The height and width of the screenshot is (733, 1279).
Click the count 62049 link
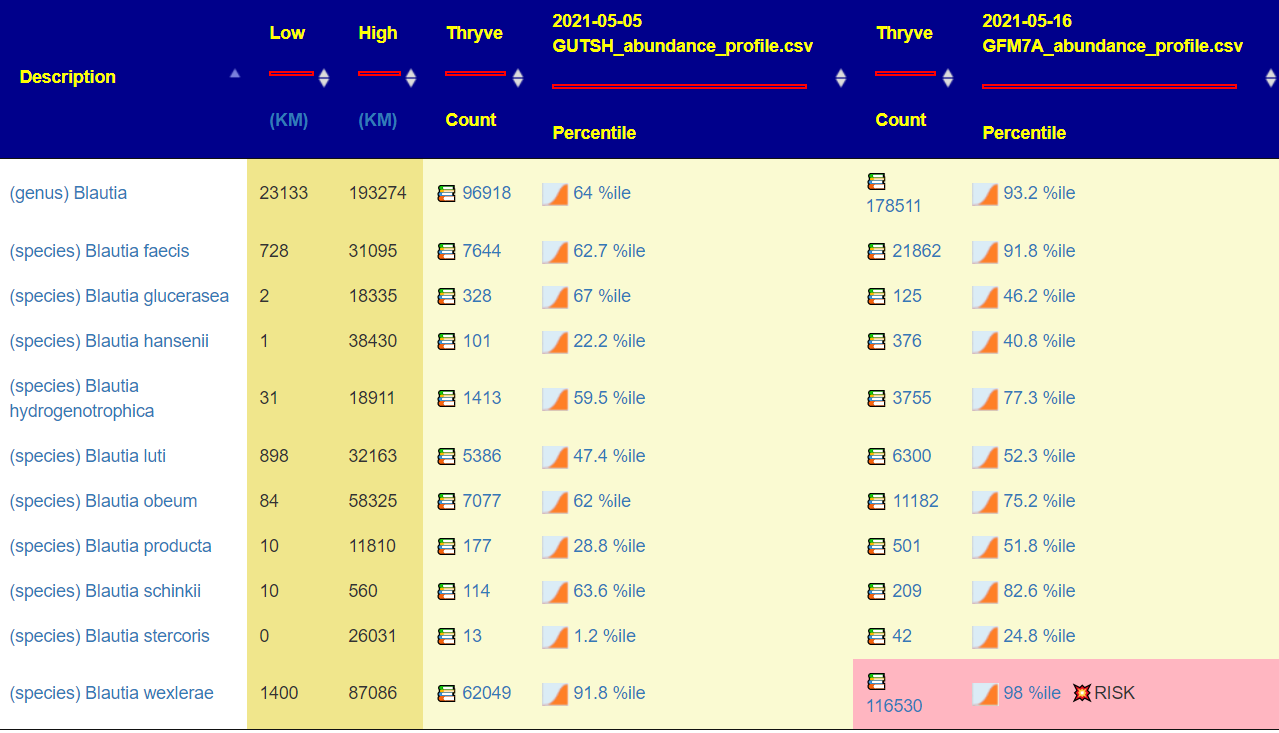(486, 693)
